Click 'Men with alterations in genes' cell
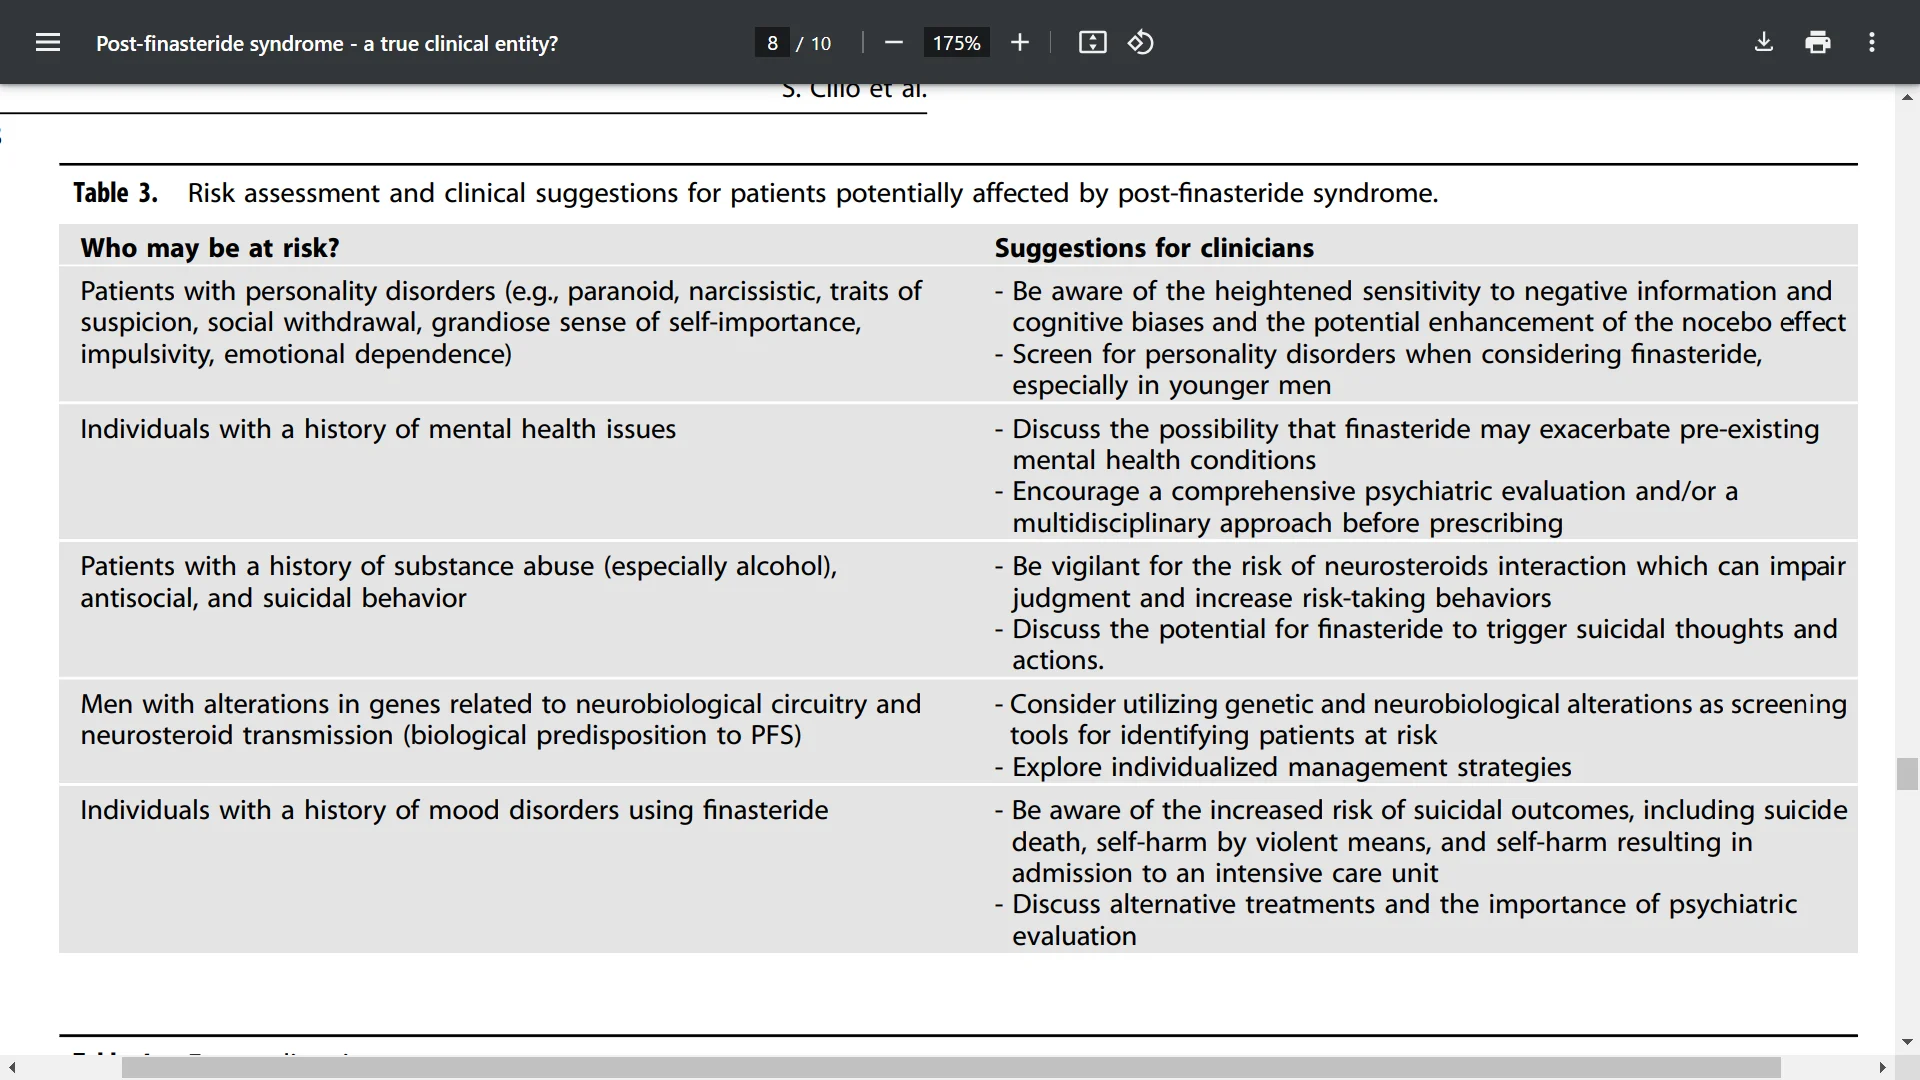The image size is (1920, 1080). (501, 719)
